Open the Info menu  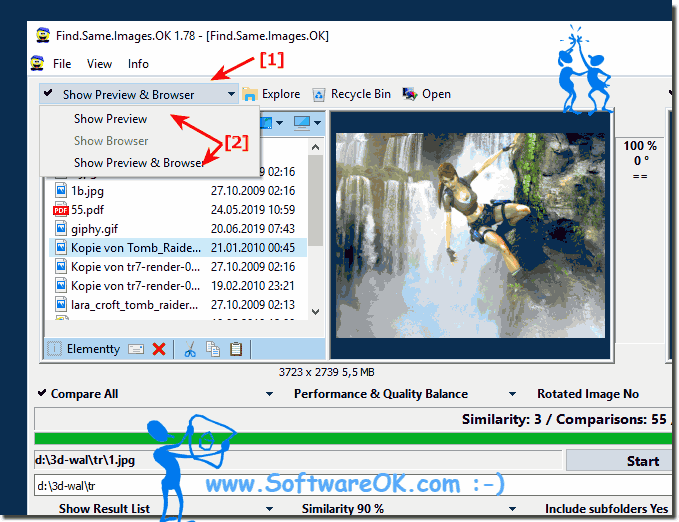(x=138, y=64)
